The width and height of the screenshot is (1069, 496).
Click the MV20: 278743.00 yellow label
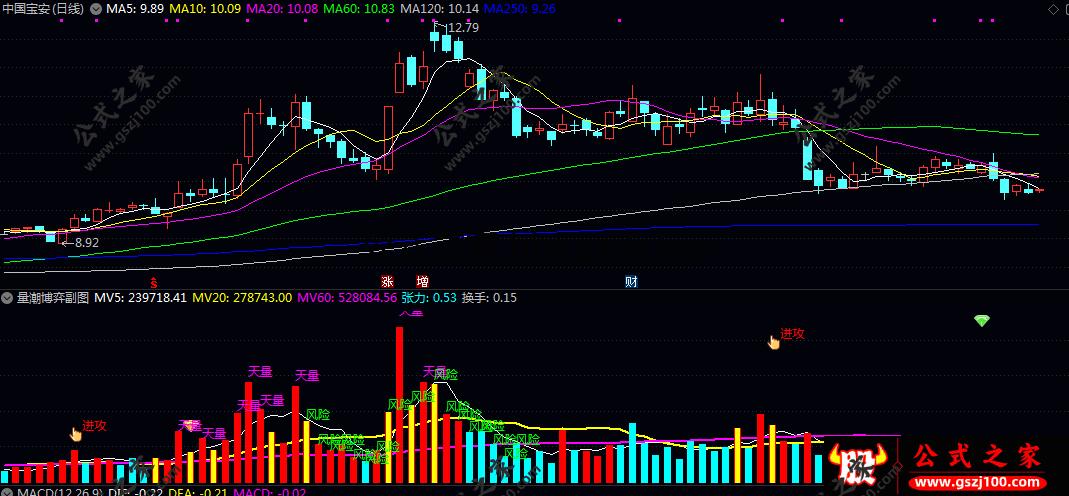pos(242,298)
